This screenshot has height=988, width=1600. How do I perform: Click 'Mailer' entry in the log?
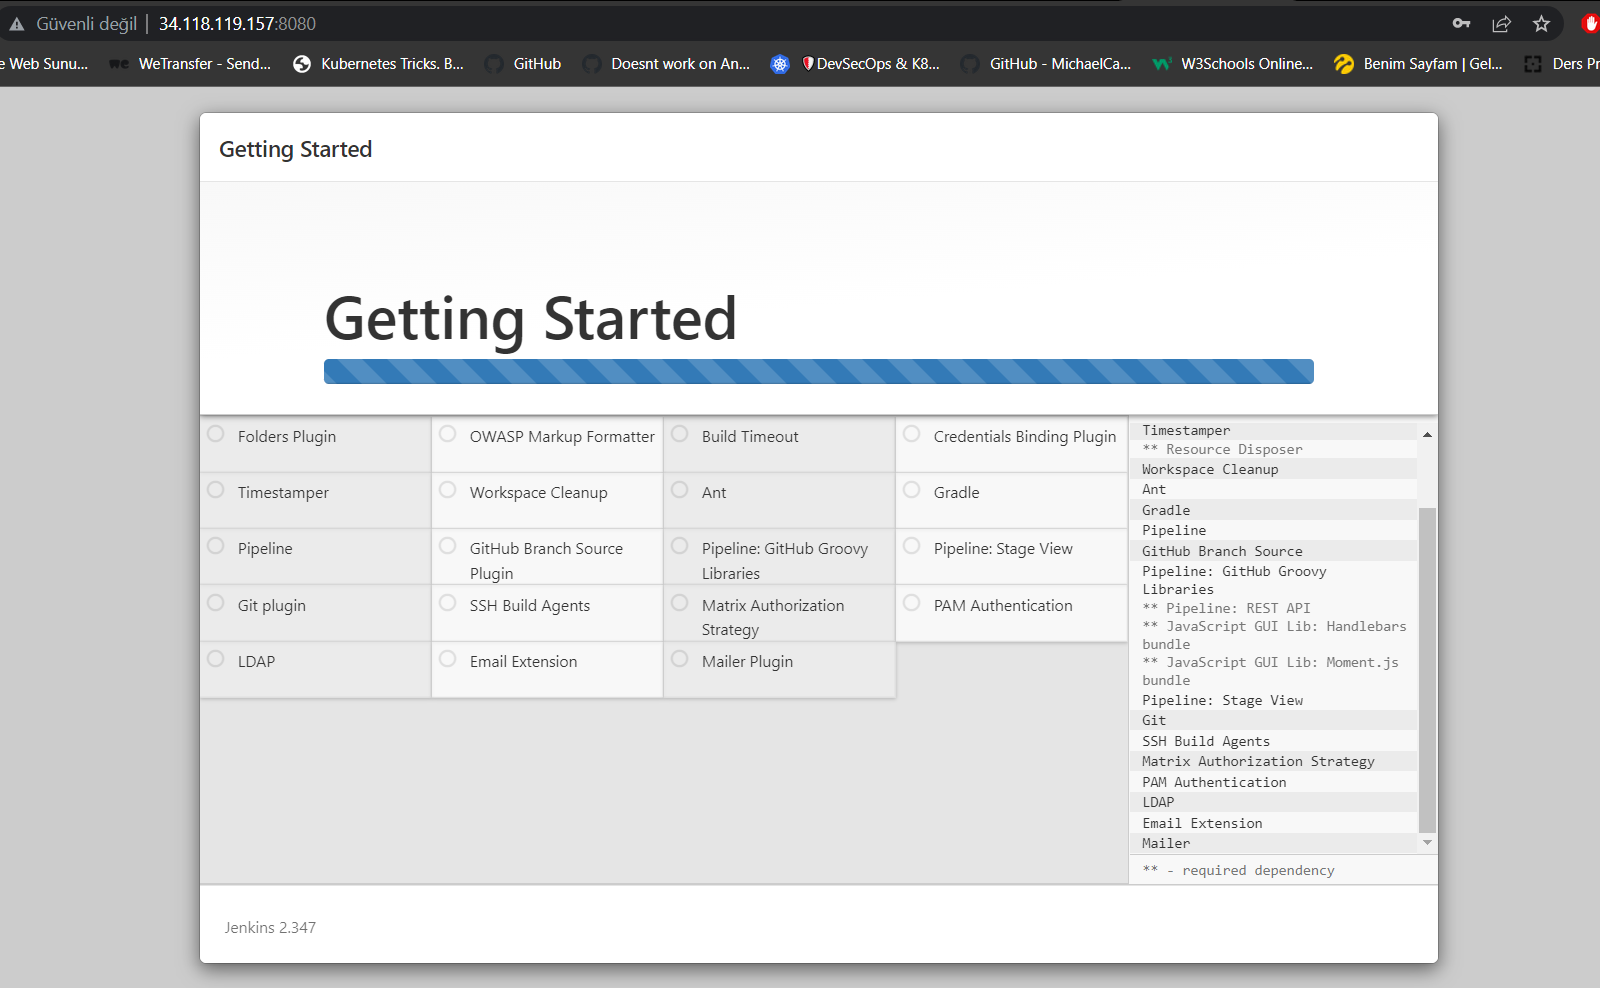tap(1166, 844)
